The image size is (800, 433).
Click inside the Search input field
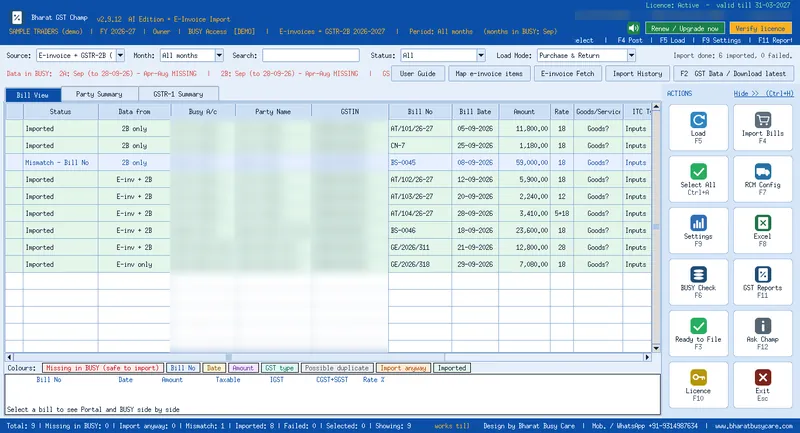(311, 55)
